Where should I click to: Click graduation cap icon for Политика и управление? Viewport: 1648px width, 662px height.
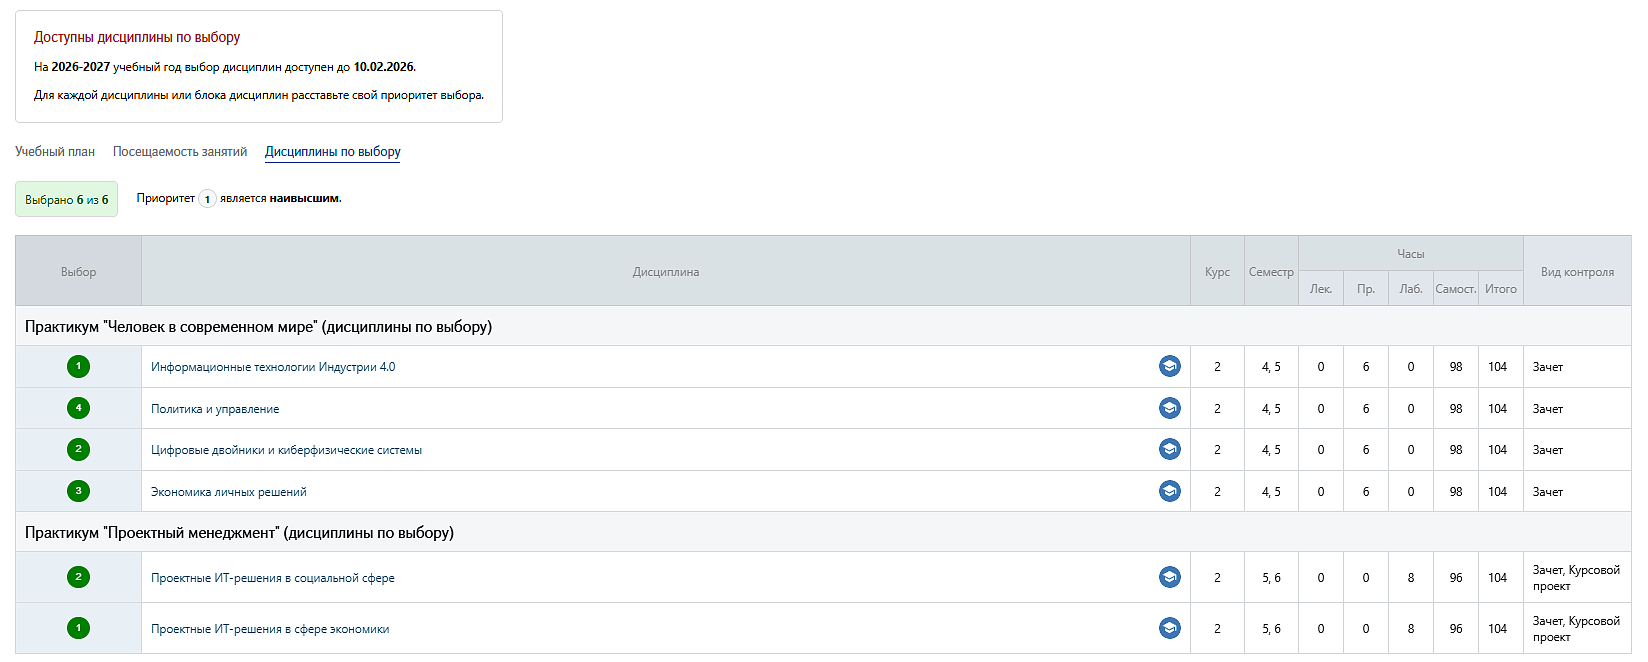click(x=1169, y=408)
